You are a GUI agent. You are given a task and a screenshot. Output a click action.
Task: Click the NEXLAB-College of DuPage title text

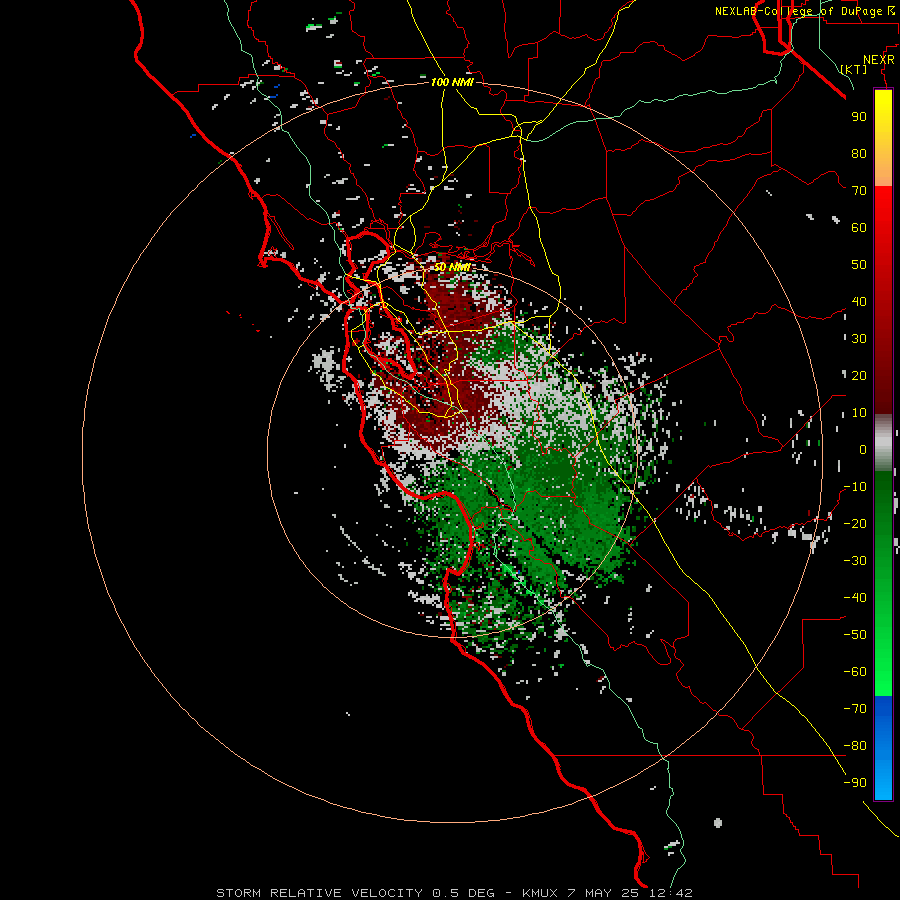click(x=807, y=11)
